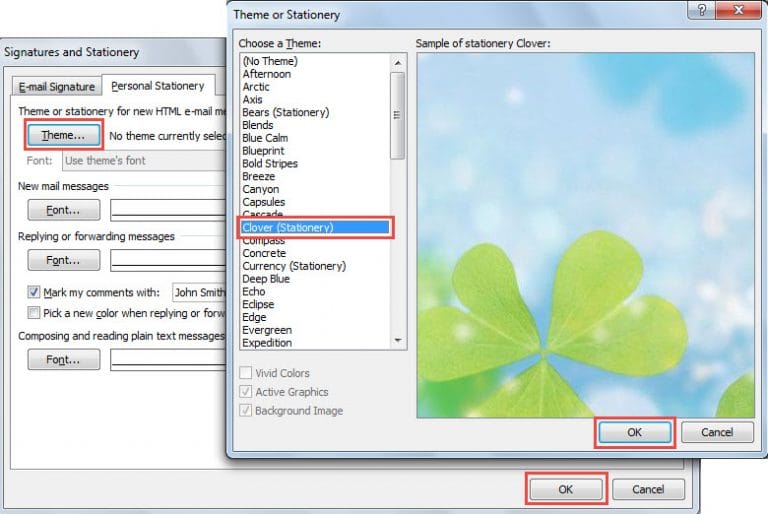Select Clover (Stationery) in the list
The width and height of the screenshot is (768, 514).
click(x=315, y=227)
